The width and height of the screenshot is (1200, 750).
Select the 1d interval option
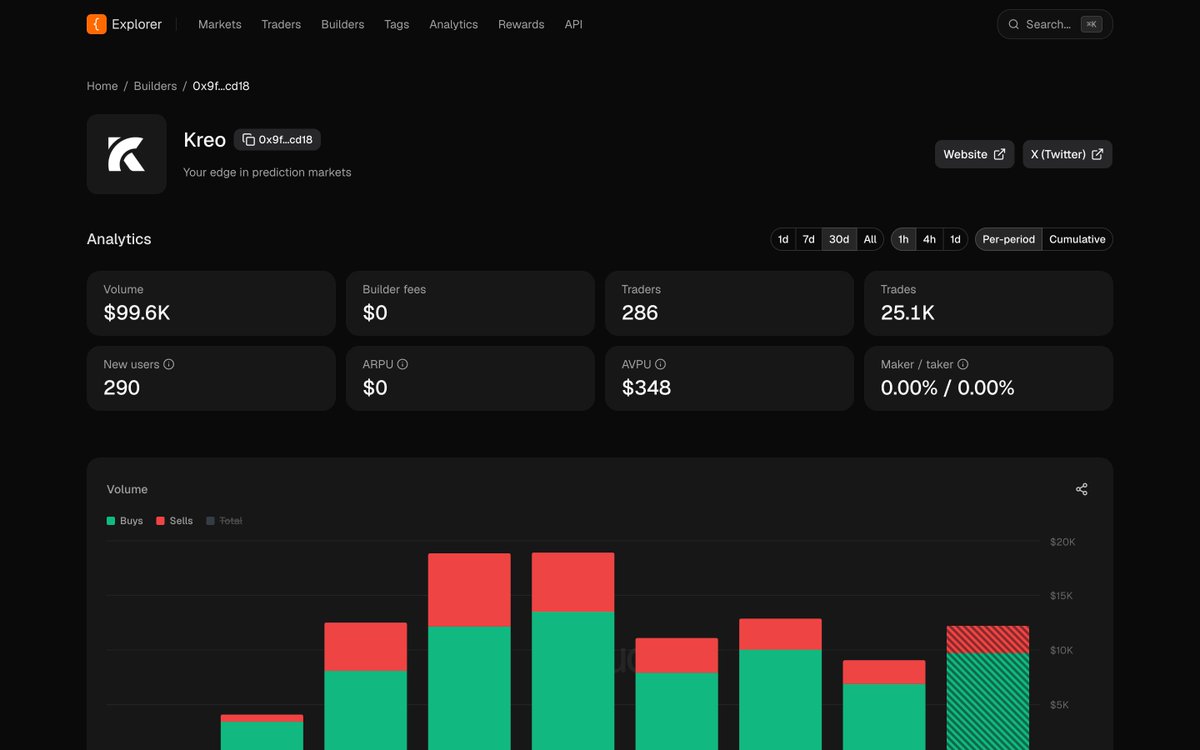pos(955,239)
